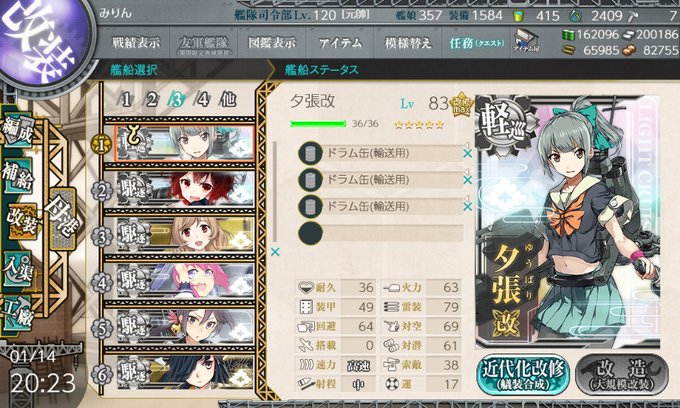Screen dimensions: 680x408
Task: Open the 入渠 docking sidebar icon
Action: pyautogui.click(x=17, y=269)
